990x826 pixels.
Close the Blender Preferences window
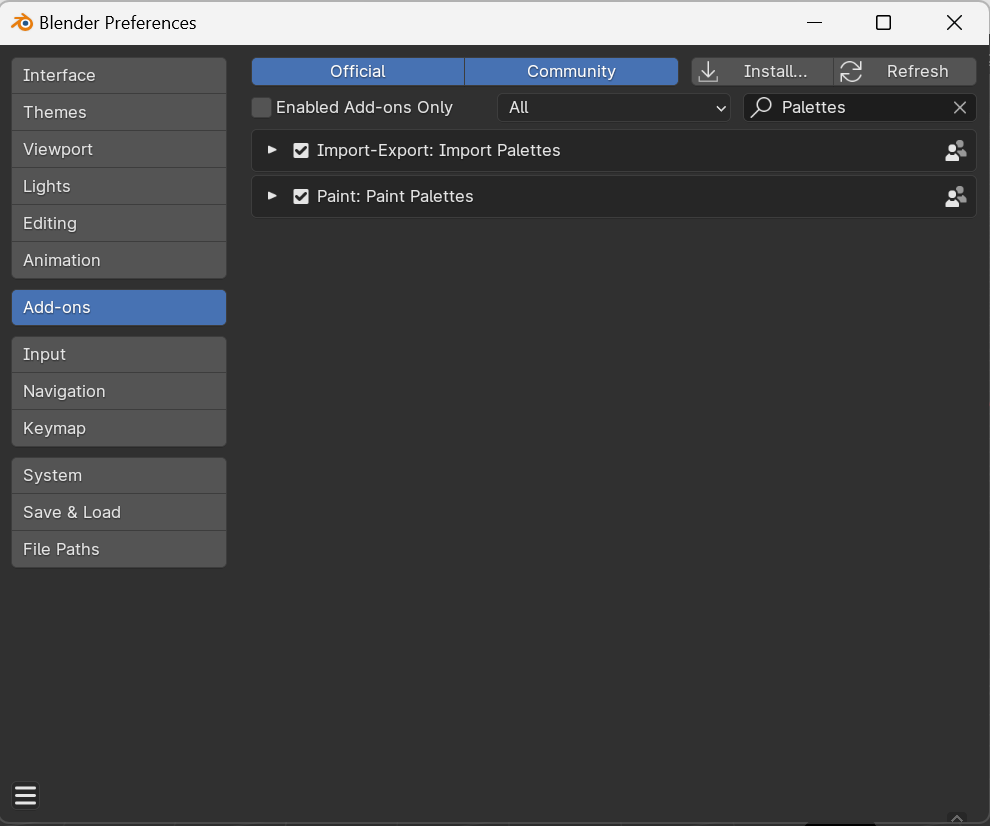(954, 23)
